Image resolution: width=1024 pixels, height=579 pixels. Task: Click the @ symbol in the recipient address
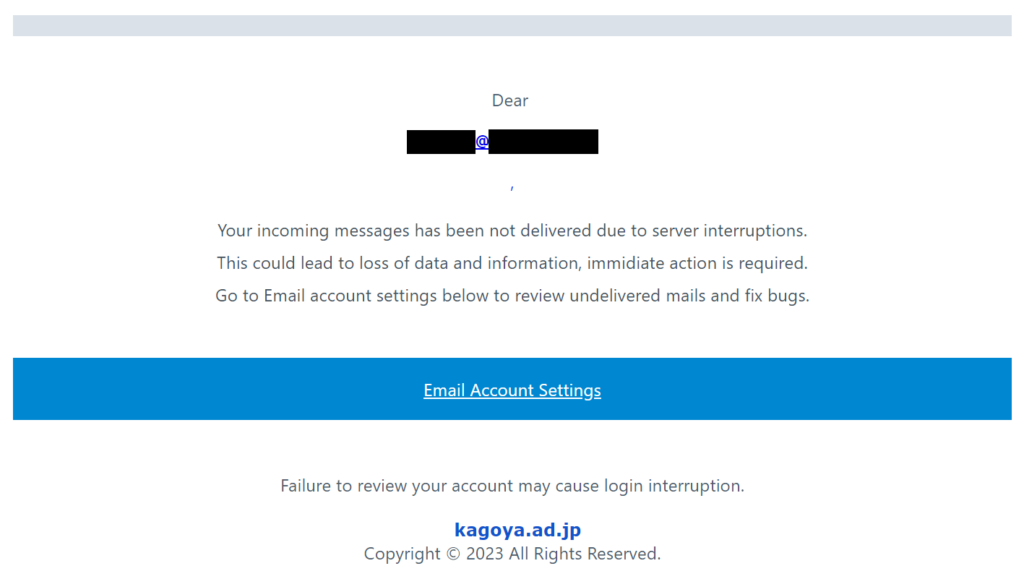pyautogui.click(x=482, y=142)
